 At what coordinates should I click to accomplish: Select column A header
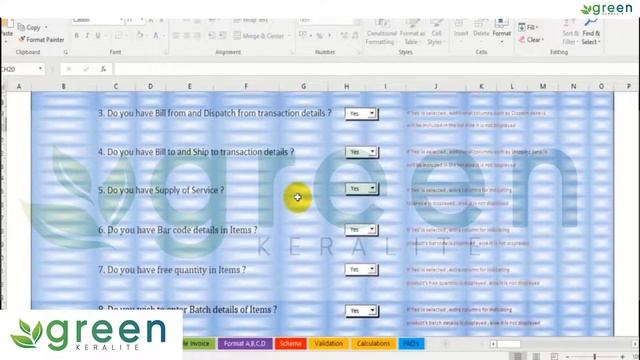pyautogui.click(x=19, y=86)
